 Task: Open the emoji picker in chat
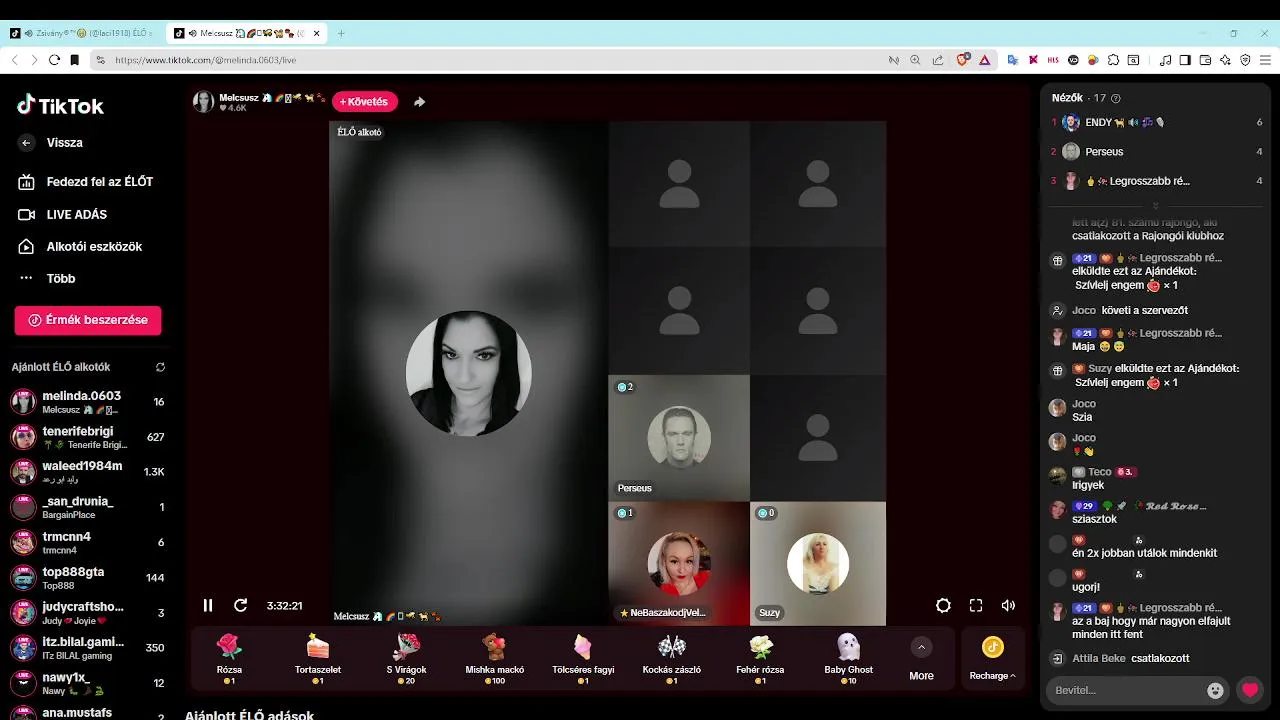[1215, 690]
